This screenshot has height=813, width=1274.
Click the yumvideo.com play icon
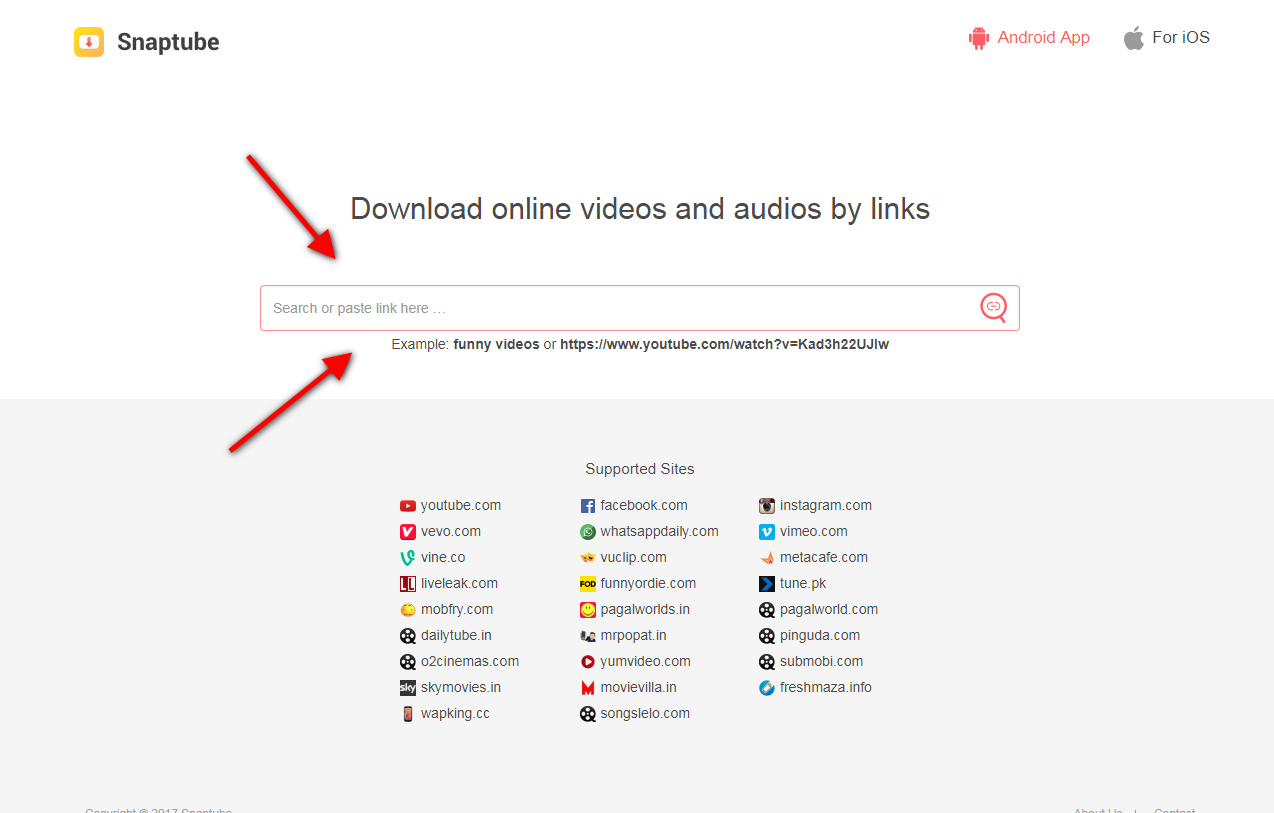(588, 662)
